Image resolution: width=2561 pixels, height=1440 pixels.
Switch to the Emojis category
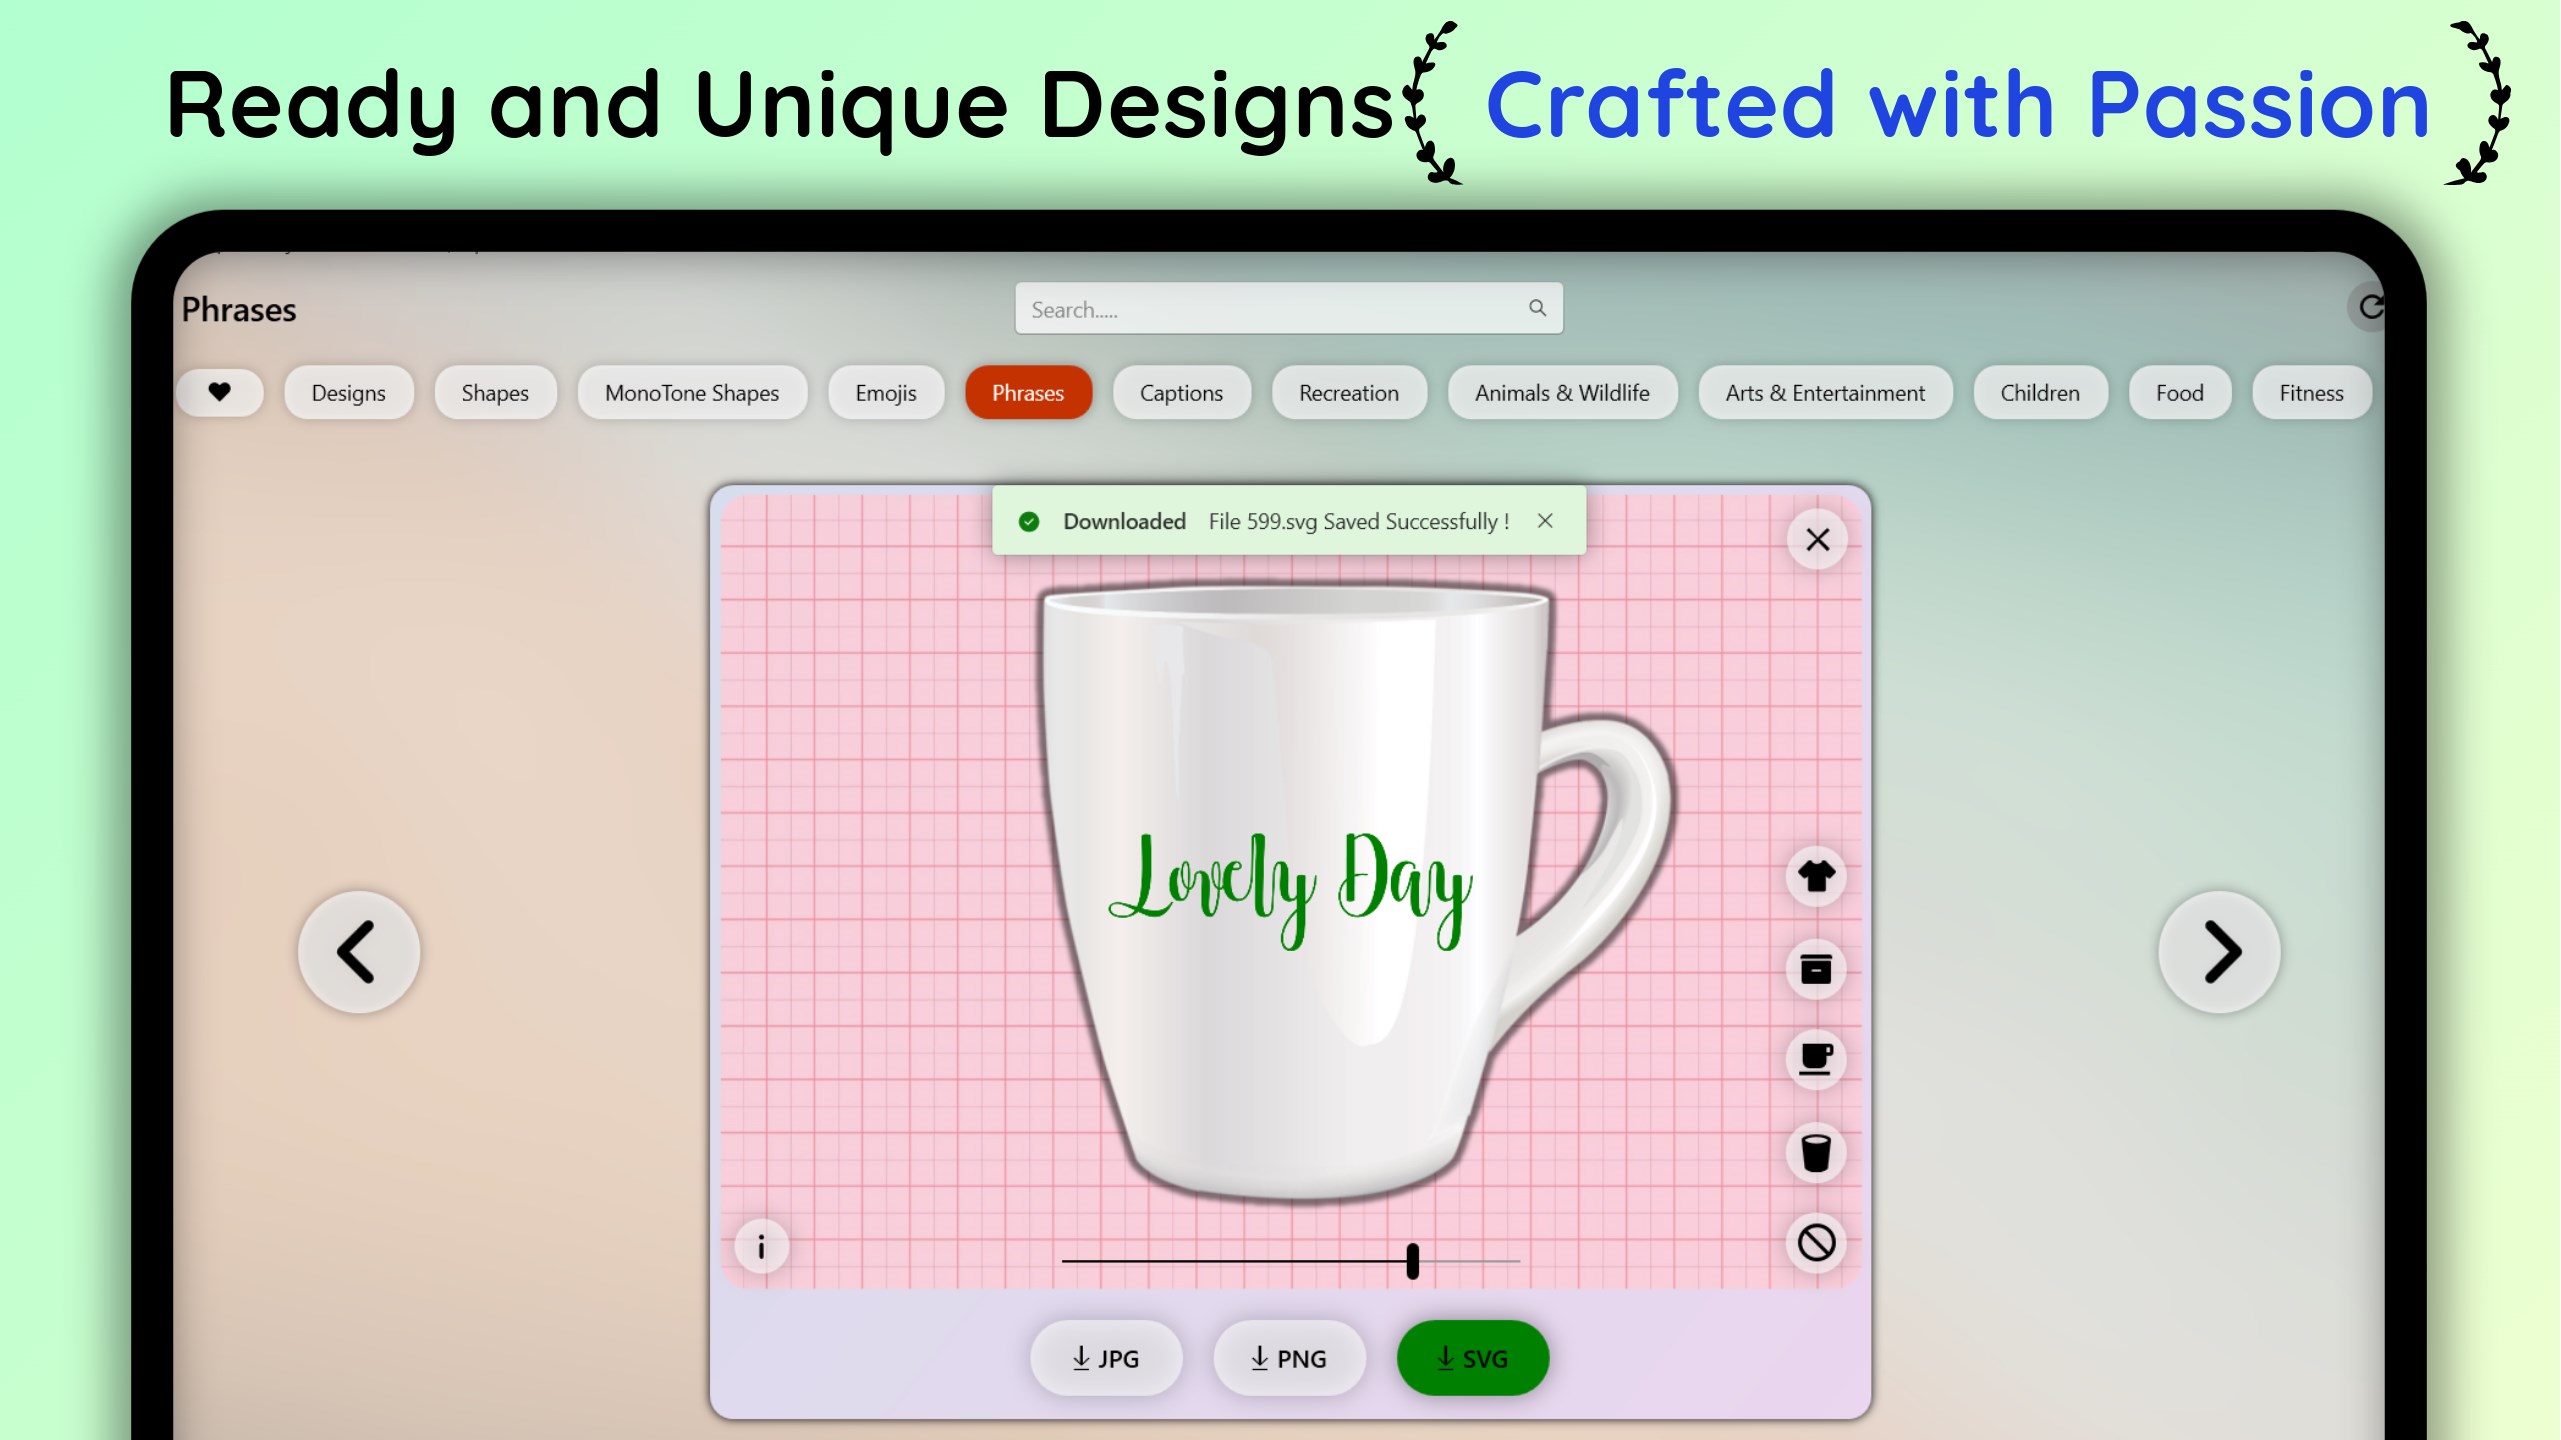point(884,392)
